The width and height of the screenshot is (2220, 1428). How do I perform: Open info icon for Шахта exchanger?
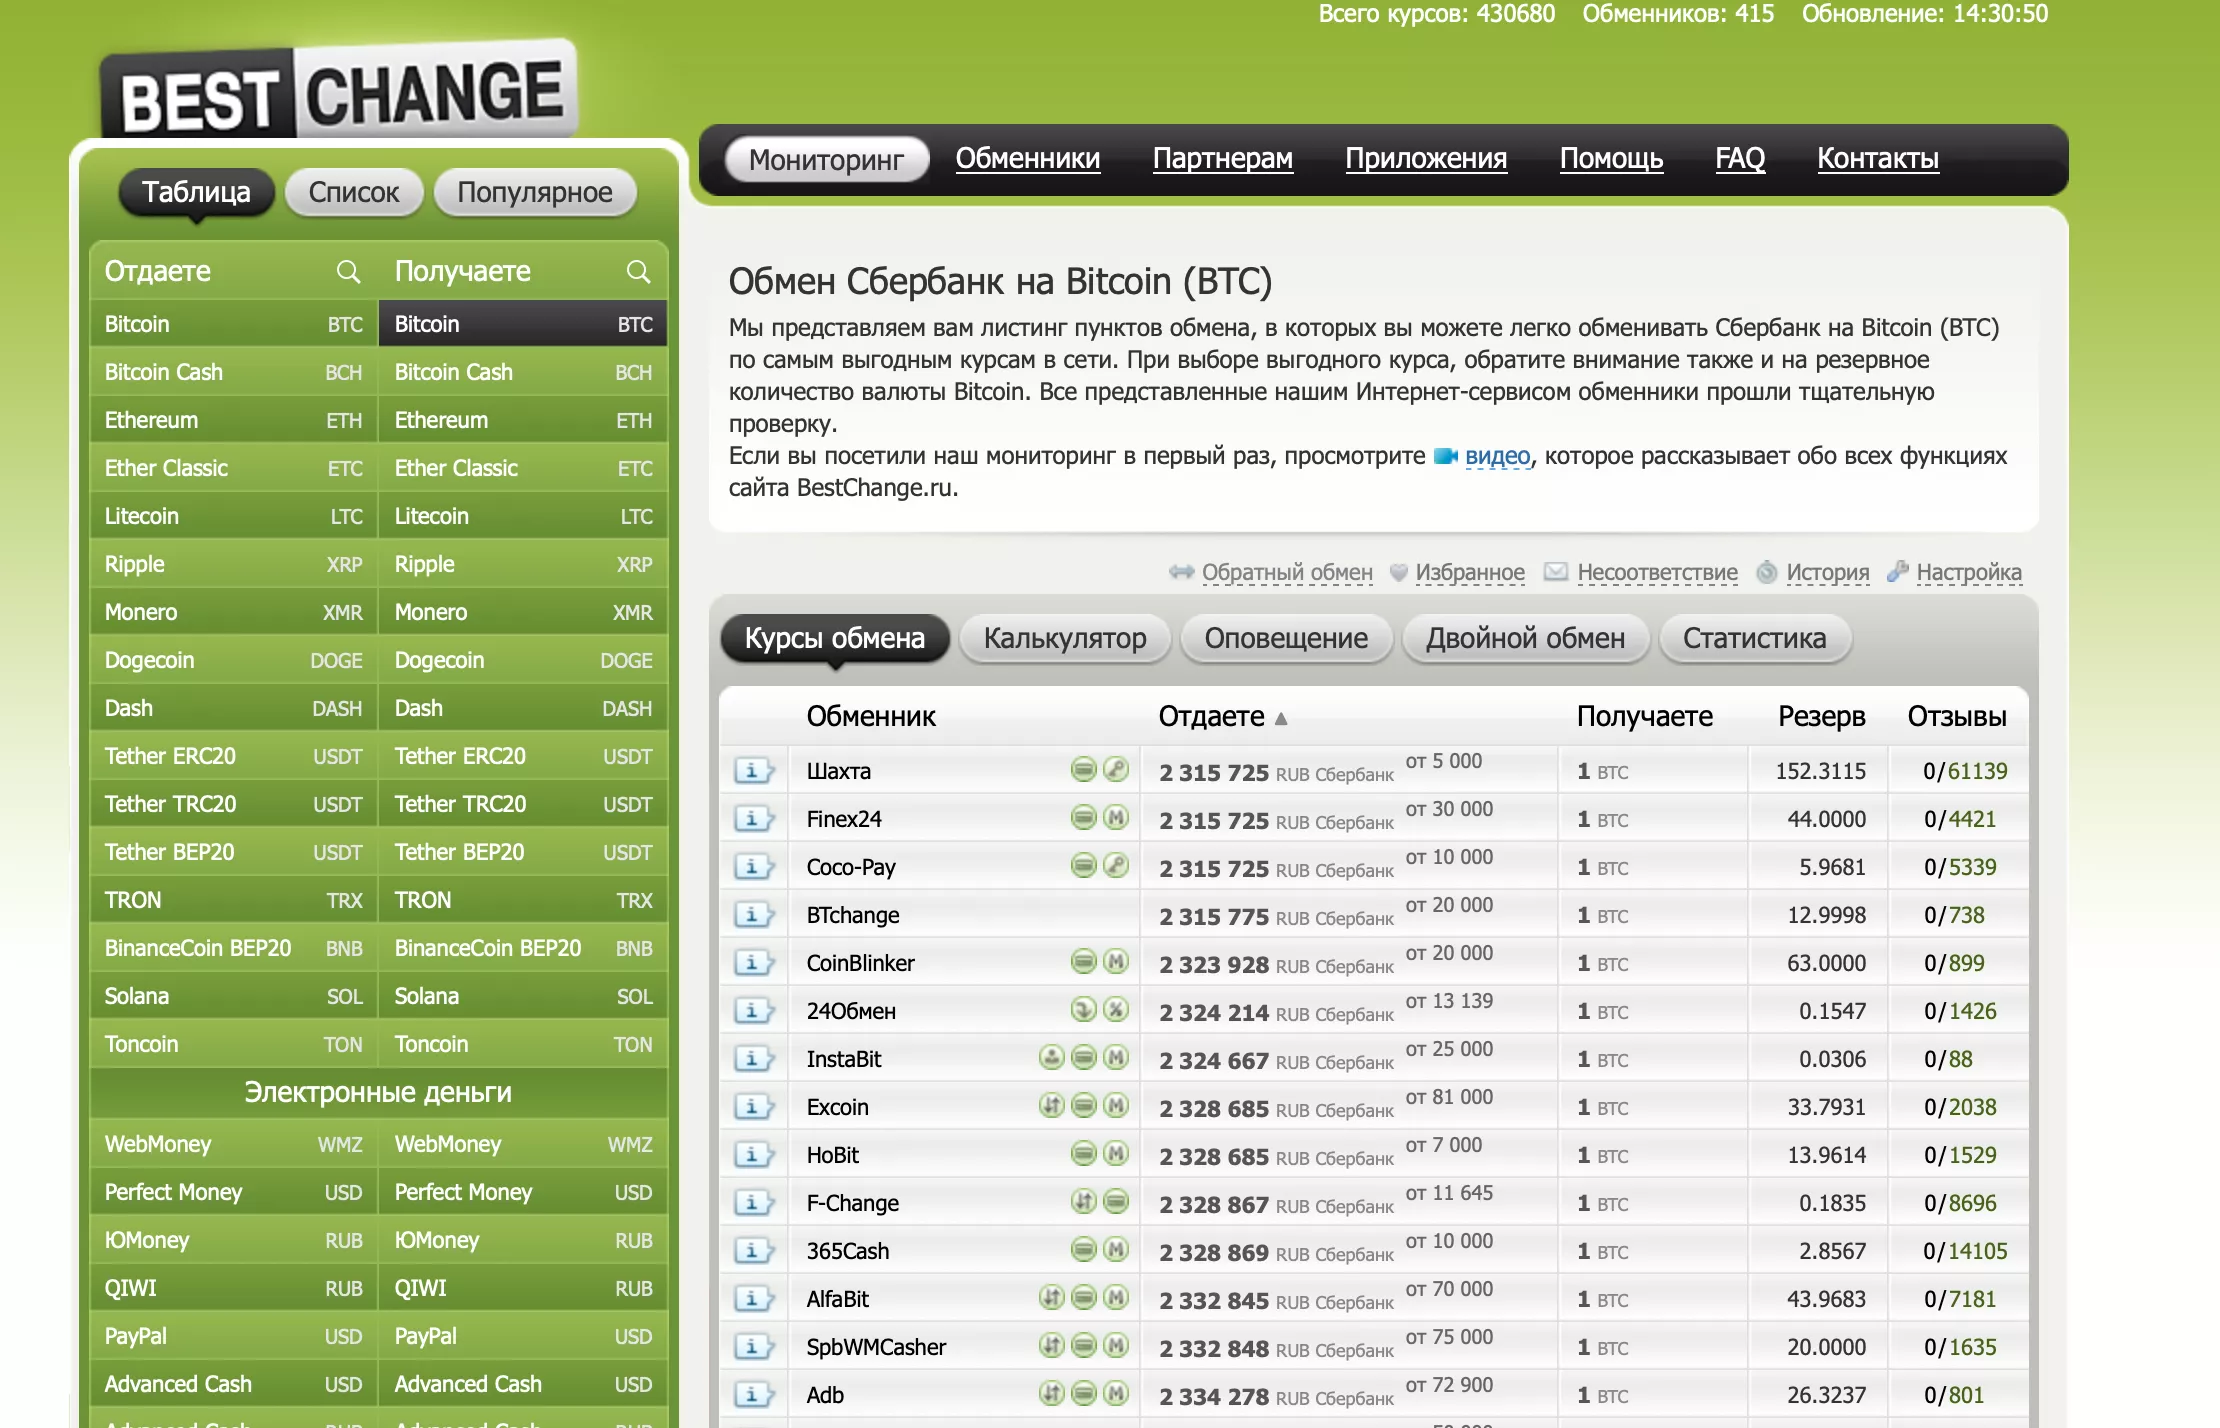coord(754,771)
